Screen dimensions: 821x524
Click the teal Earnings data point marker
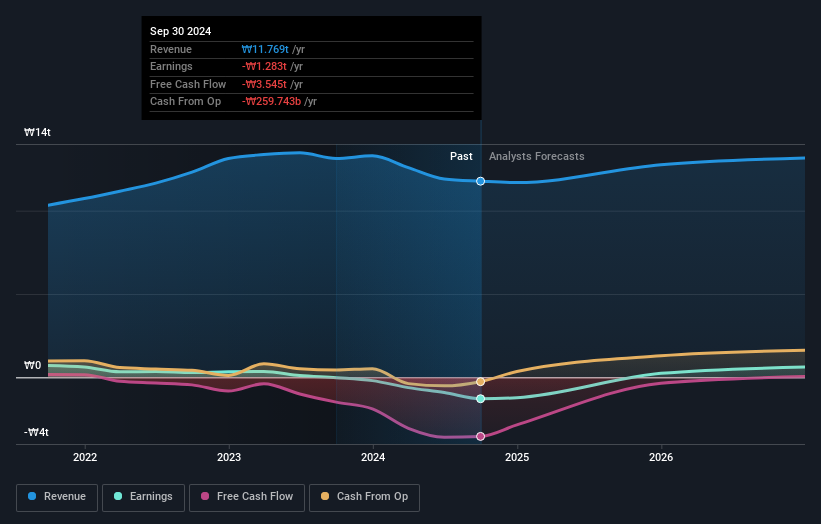click(x=480, y=399)
